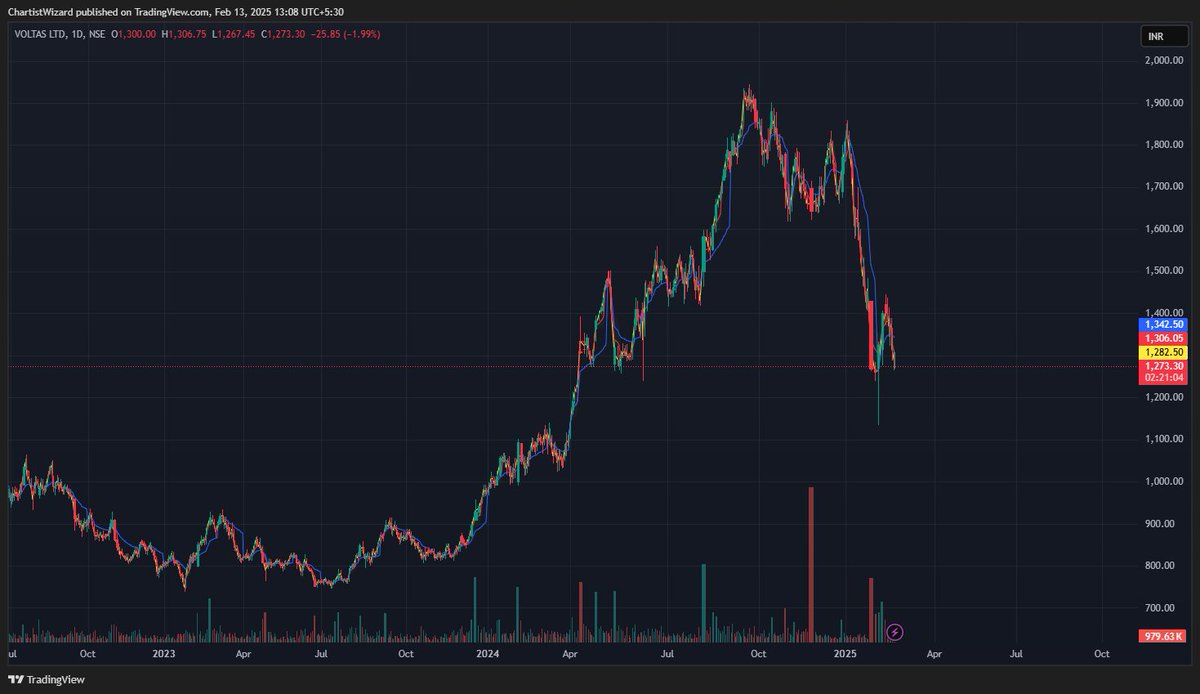The width and height of the screenshot is (1200, 694).
Task: Click the 1,200.00 price axis label
Action: pos(1164,398)
